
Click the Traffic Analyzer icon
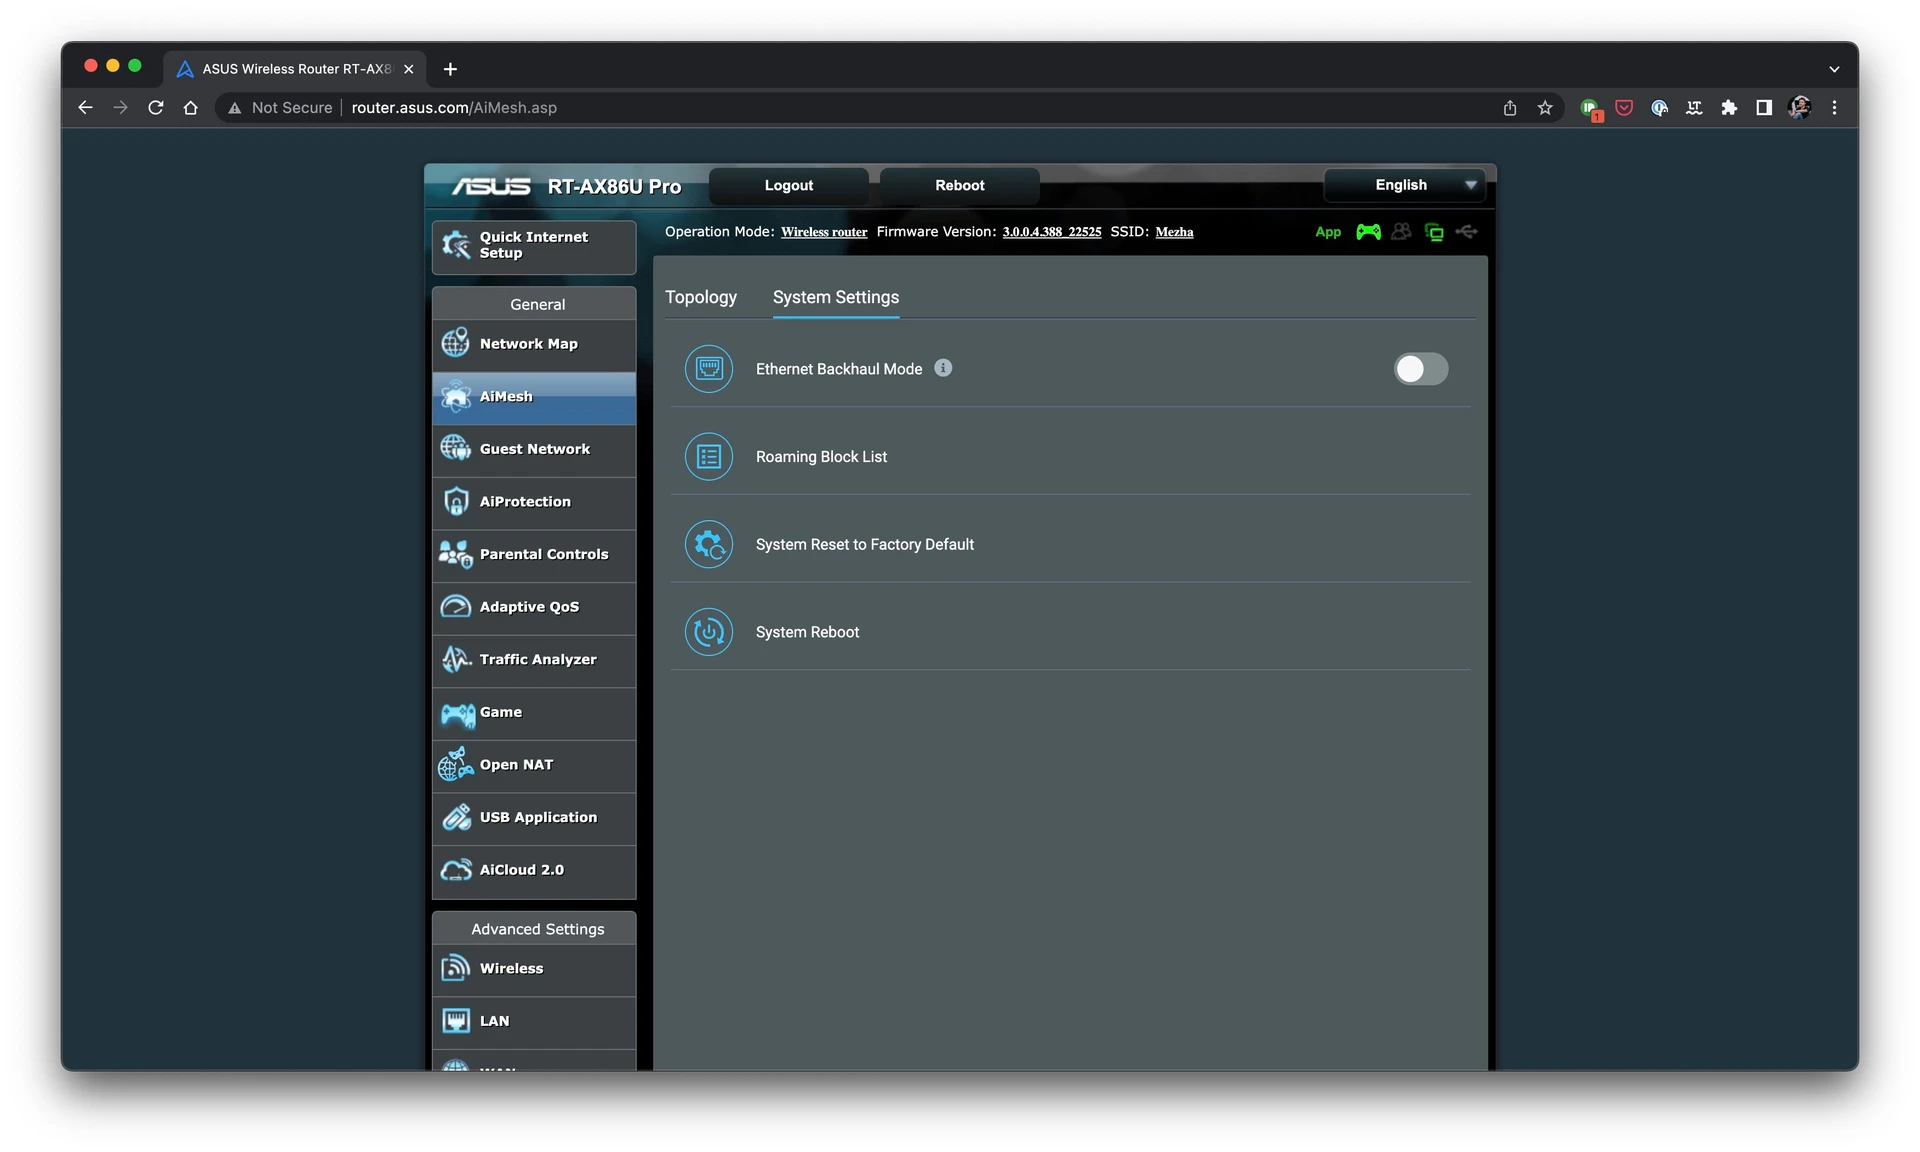pos(456,659)
